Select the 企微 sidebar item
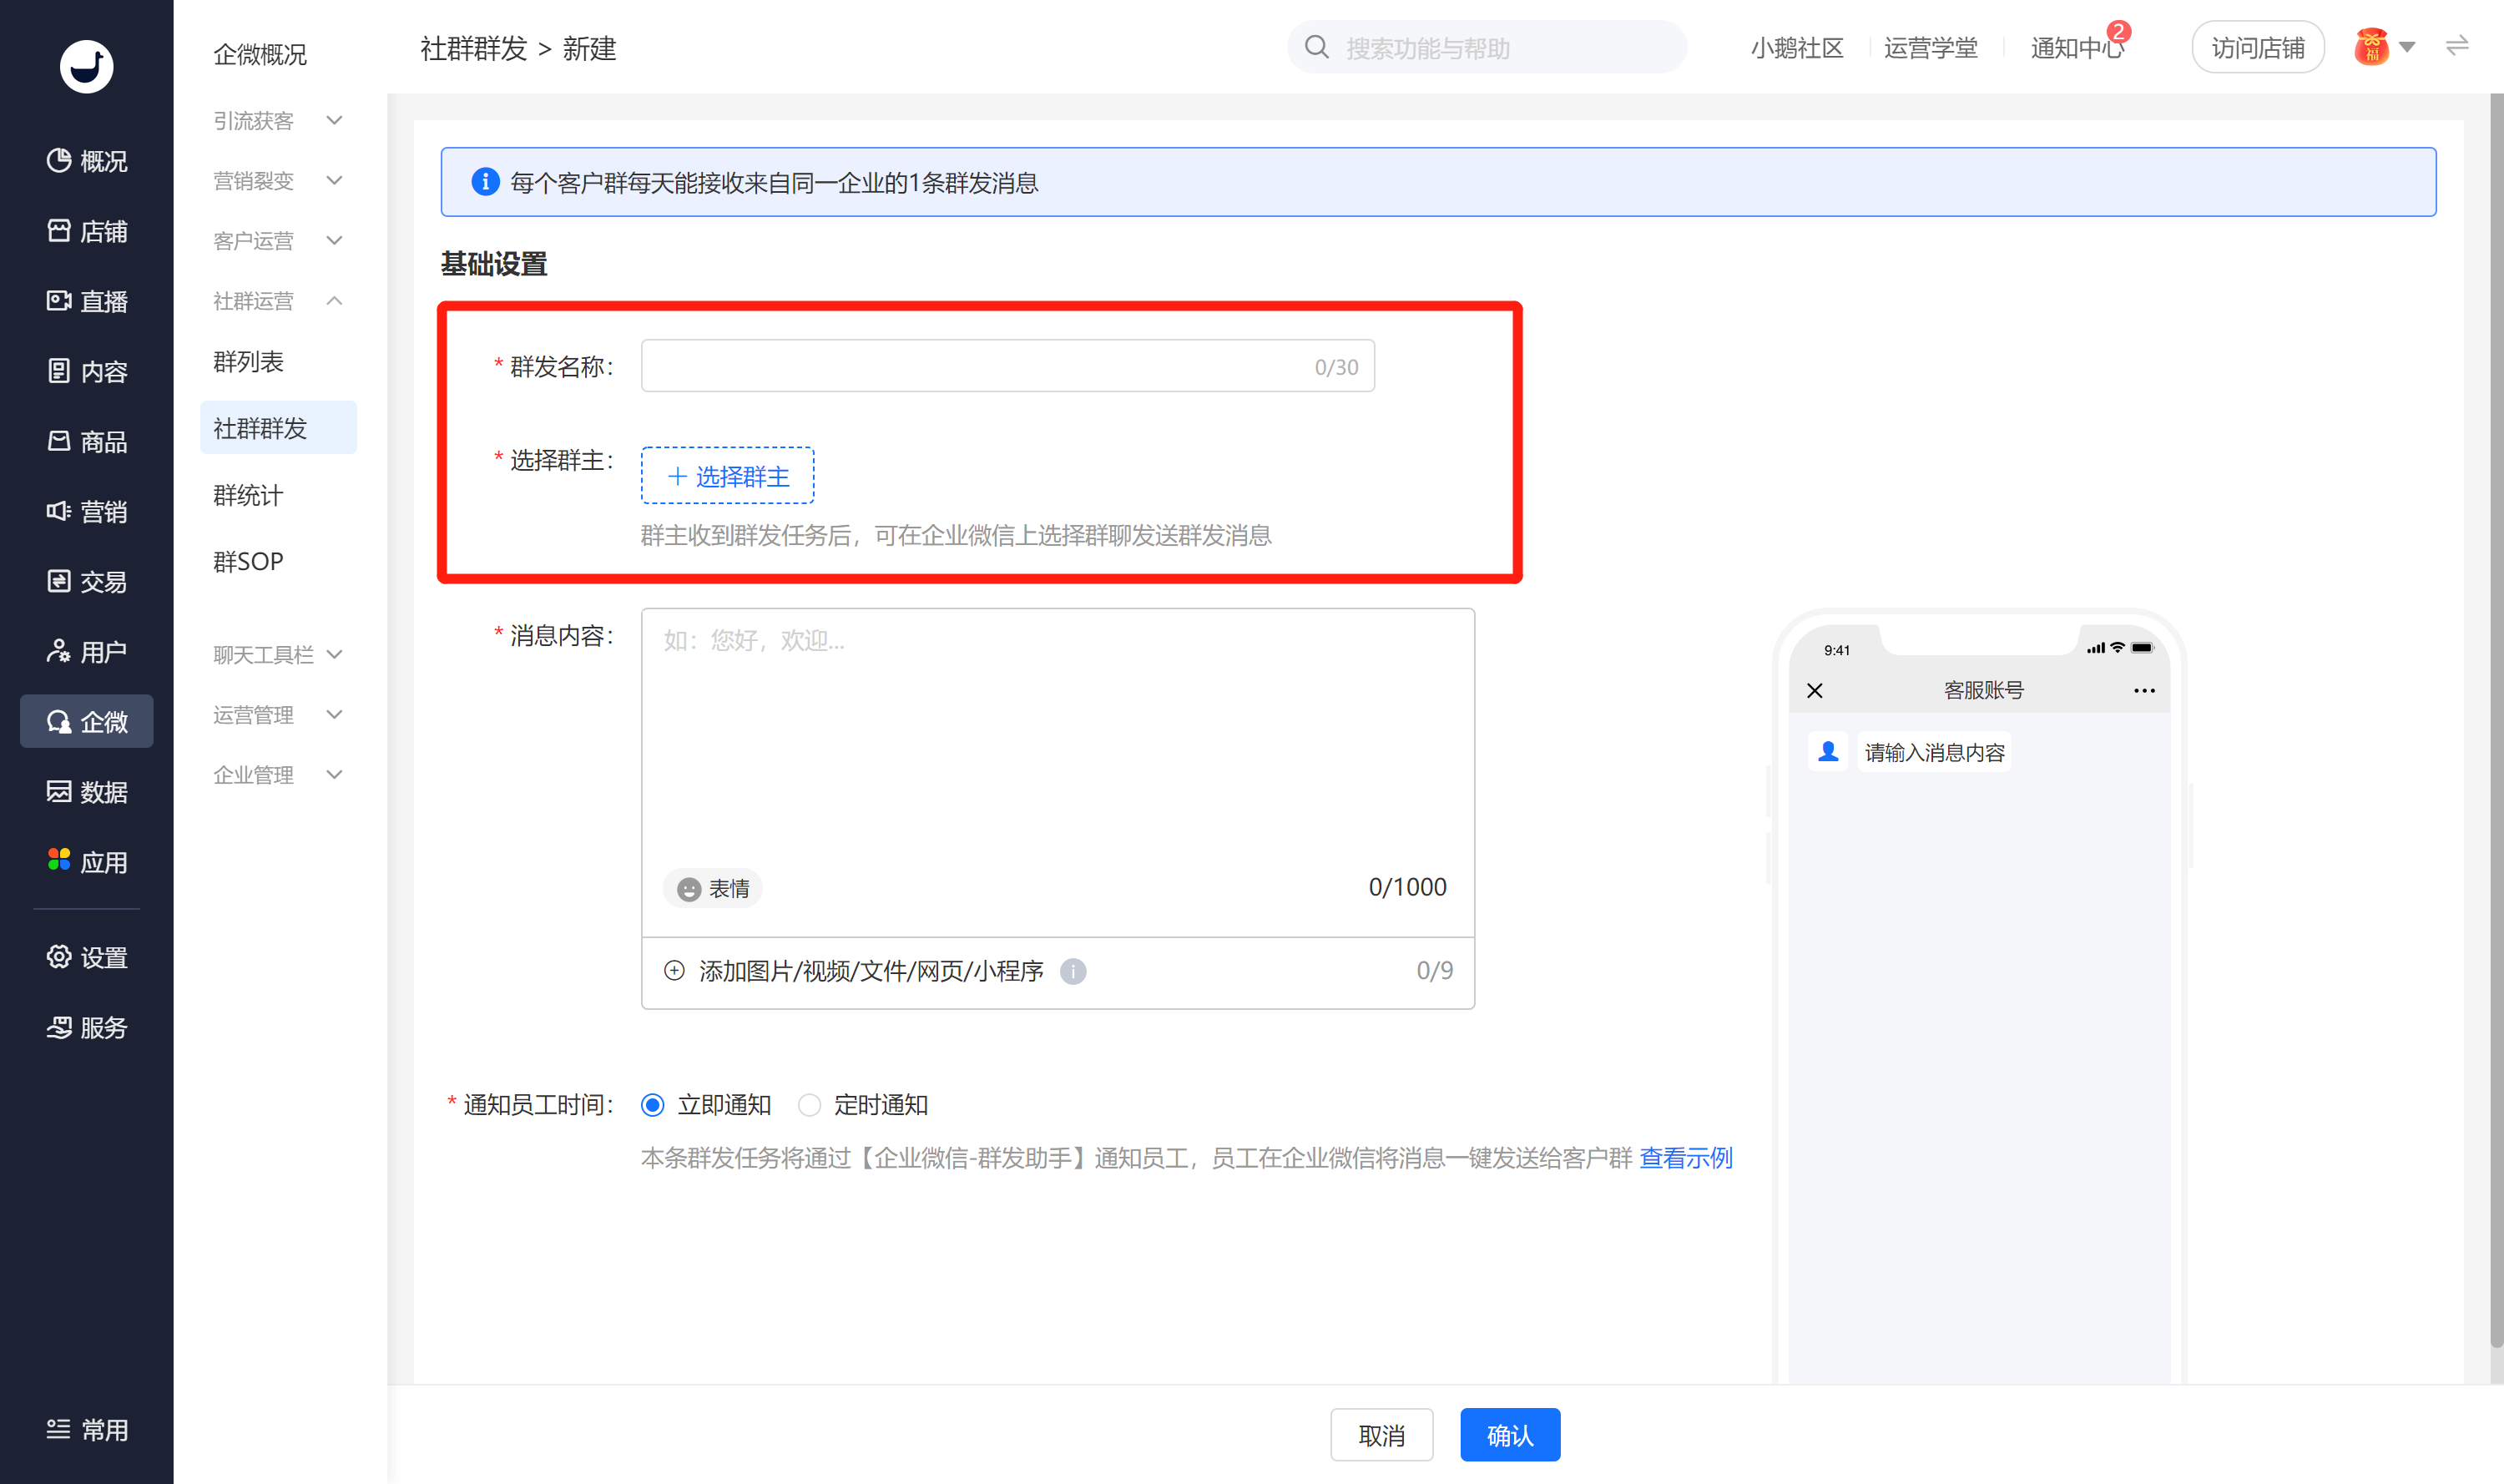Viewport: 2504px width, 1484px height. 87,721
